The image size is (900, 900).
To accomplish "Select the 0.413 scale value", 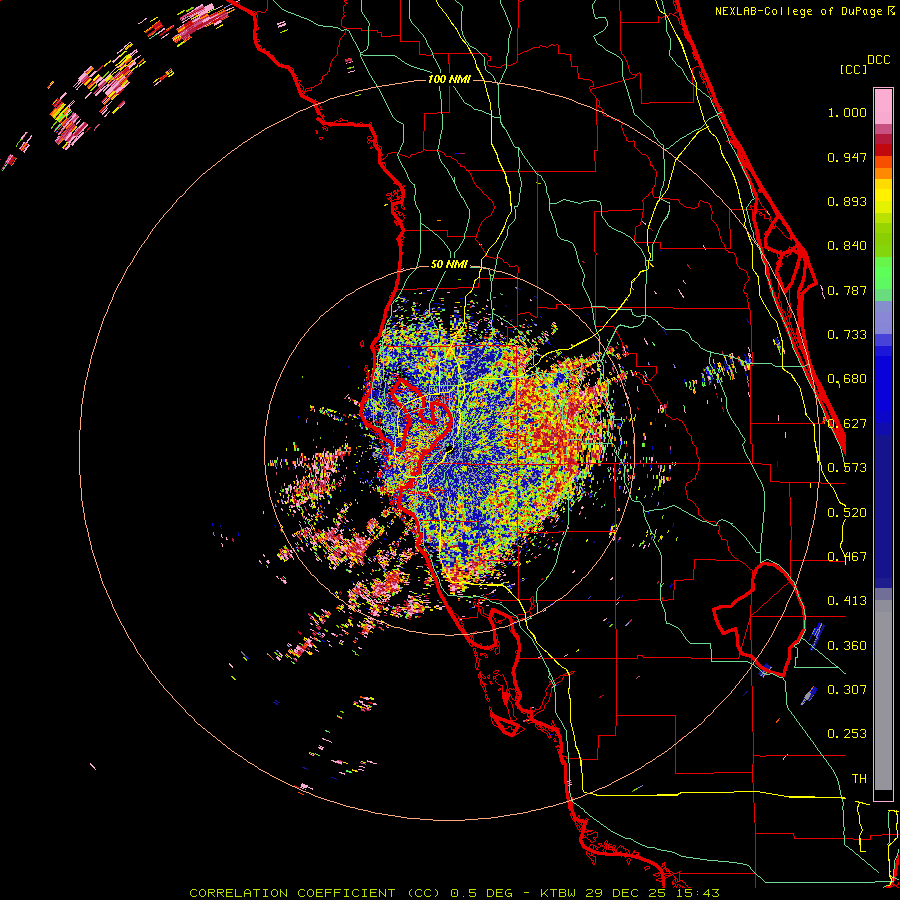I will tap(847, 601).
